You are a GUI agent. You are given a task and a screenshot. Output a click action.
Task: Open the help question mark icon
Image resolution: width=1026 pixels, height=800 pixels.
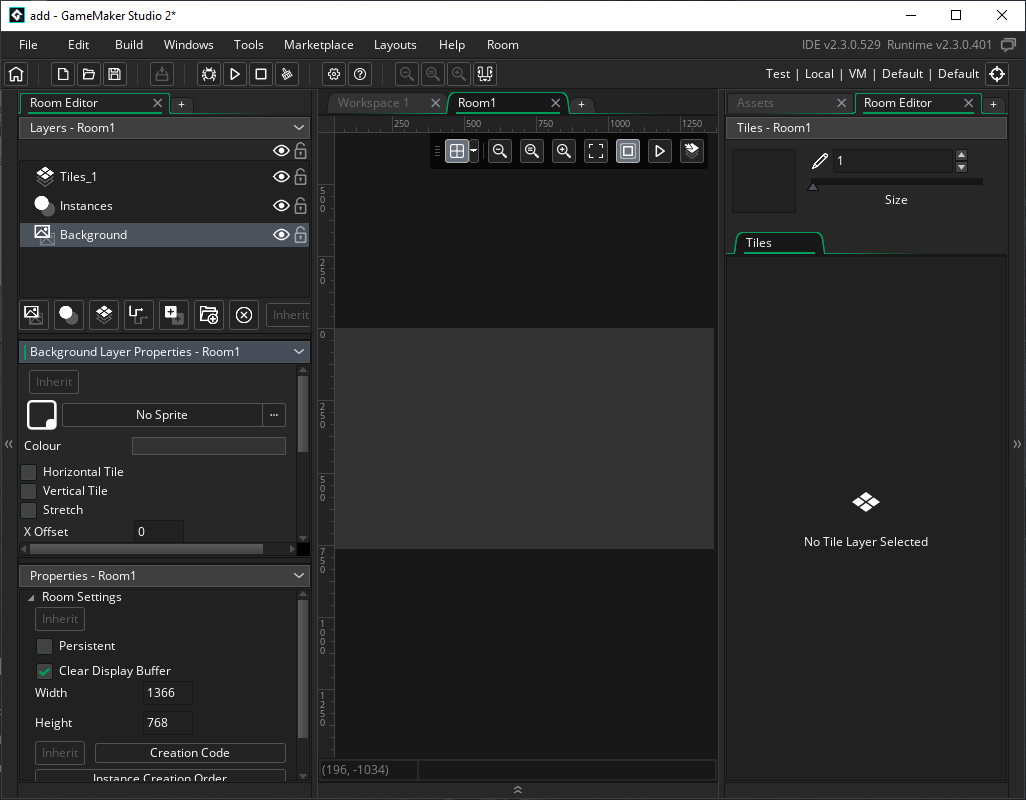coord(360,74)
